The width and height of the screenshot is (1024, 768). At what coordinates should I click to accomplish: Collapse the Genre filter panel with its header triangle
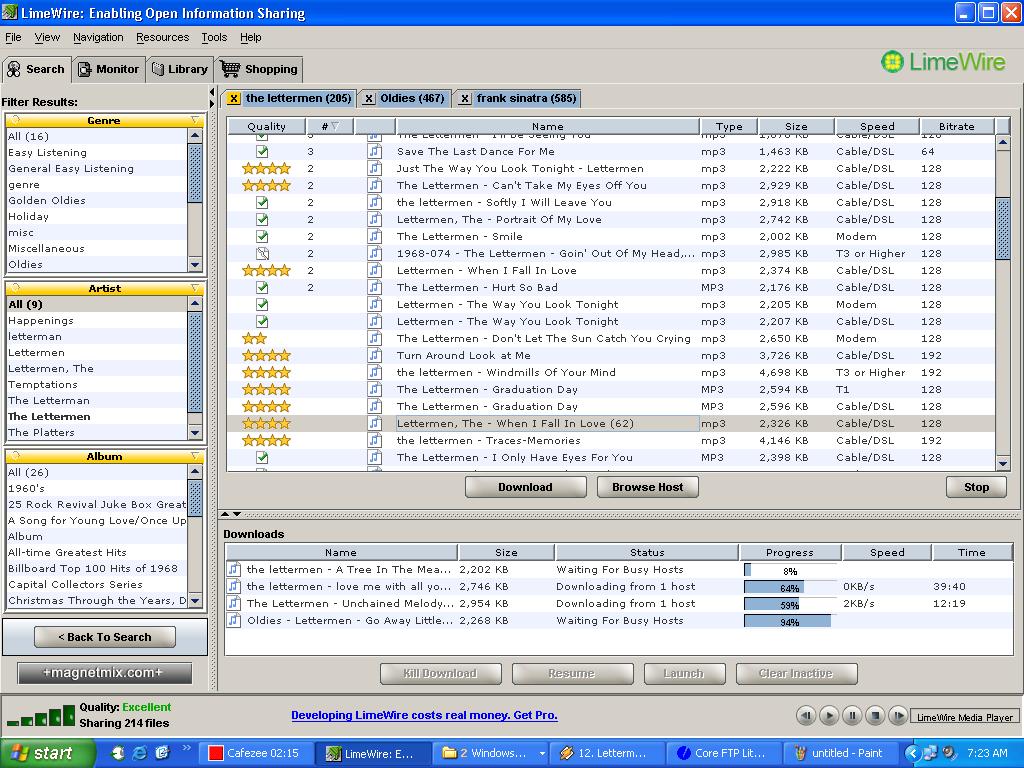tap(195, 120)
